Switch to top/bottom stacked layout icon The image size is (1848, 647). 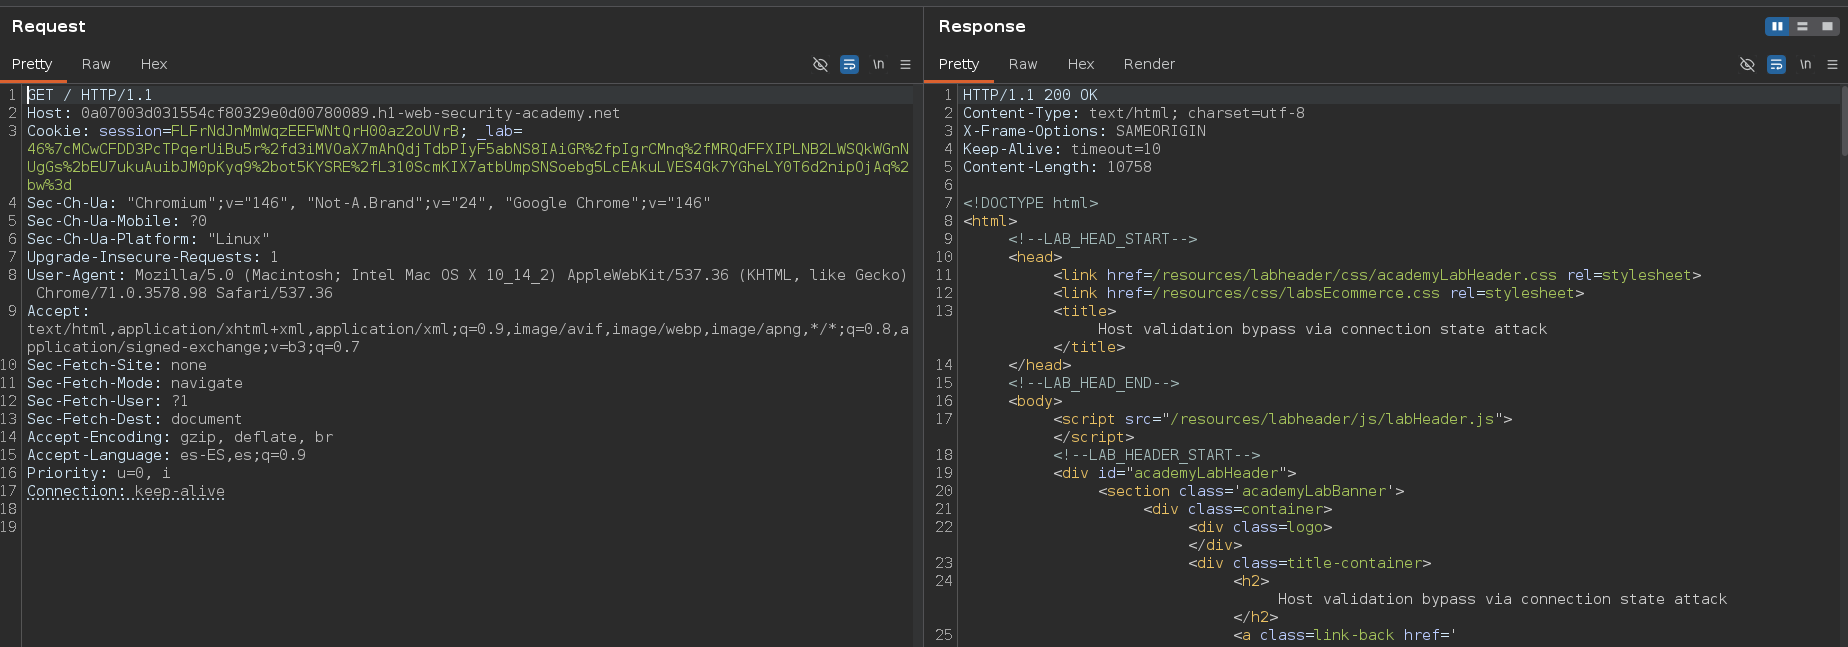(x=1802, y=27)
